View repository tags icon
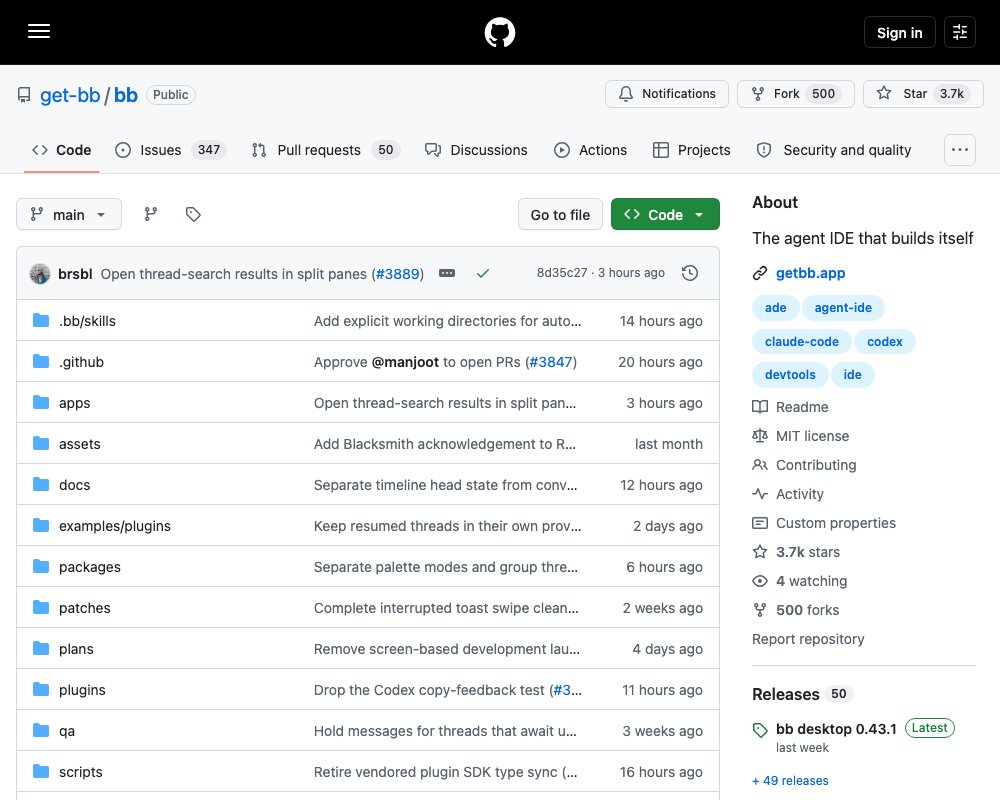This screenshot has height=800, width=1000. (x=193, y=214)
